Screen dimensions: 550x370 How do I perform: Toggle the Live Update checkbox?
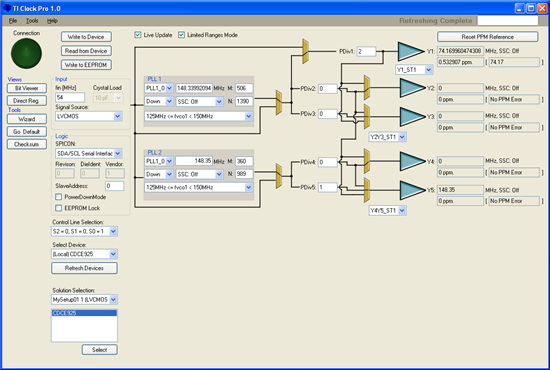pos(138,35)
